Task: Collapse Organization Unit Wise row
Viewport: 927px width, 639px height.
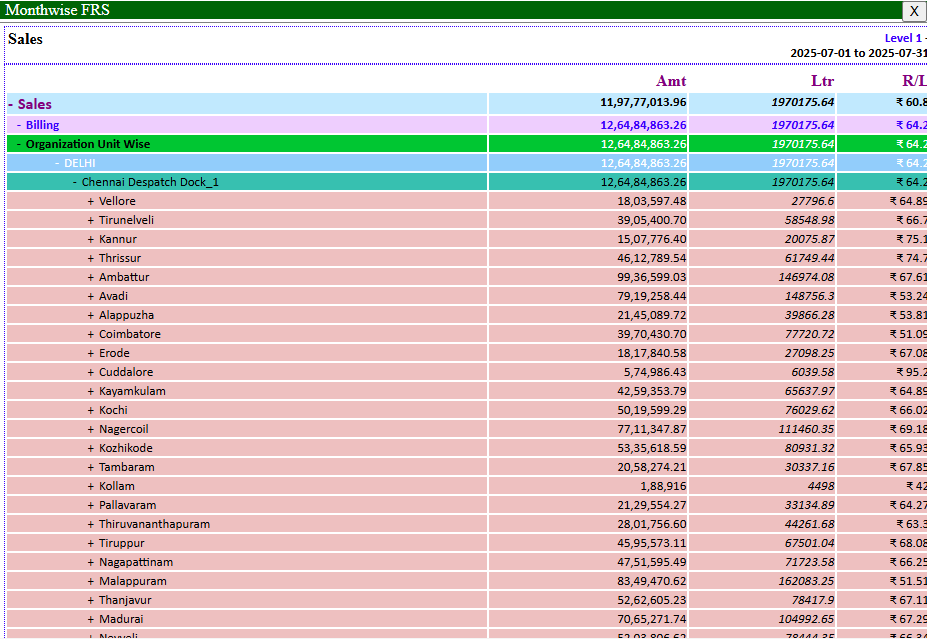Action: (18, 144)
